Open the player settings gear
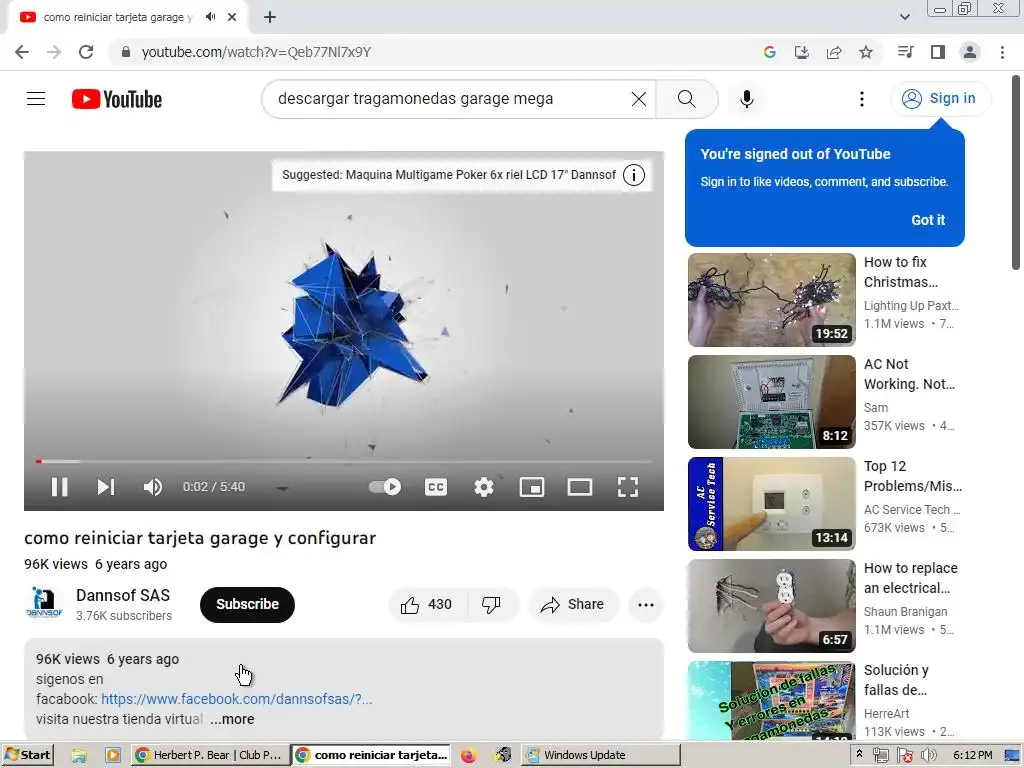 pos(484,487)
